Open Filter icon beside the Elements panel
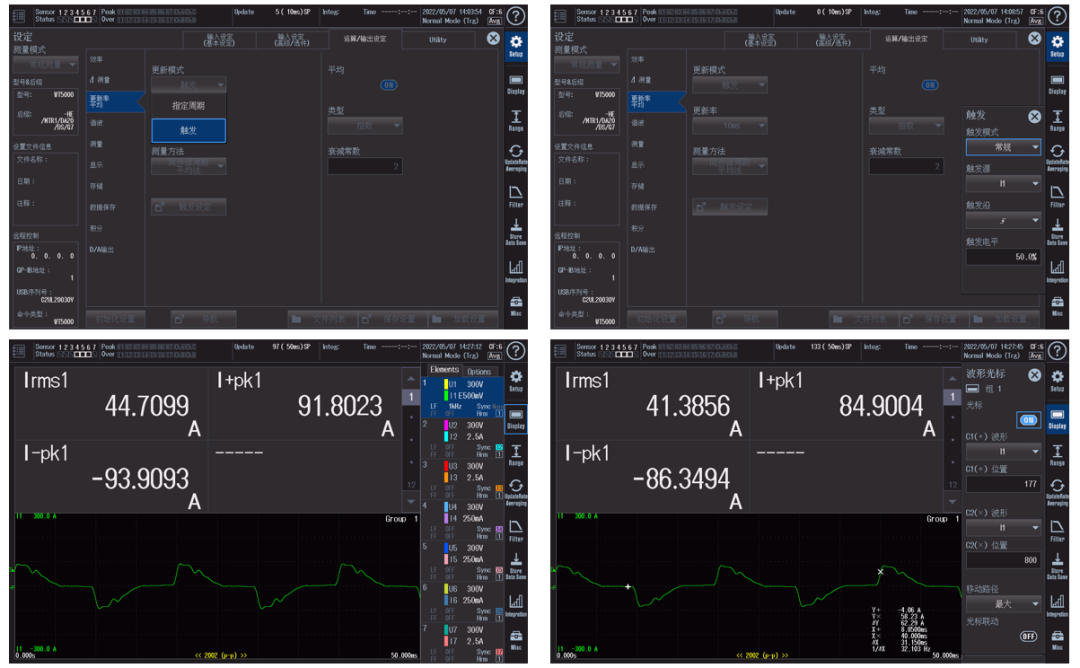 pyautogui.click(x=515, y=531)
